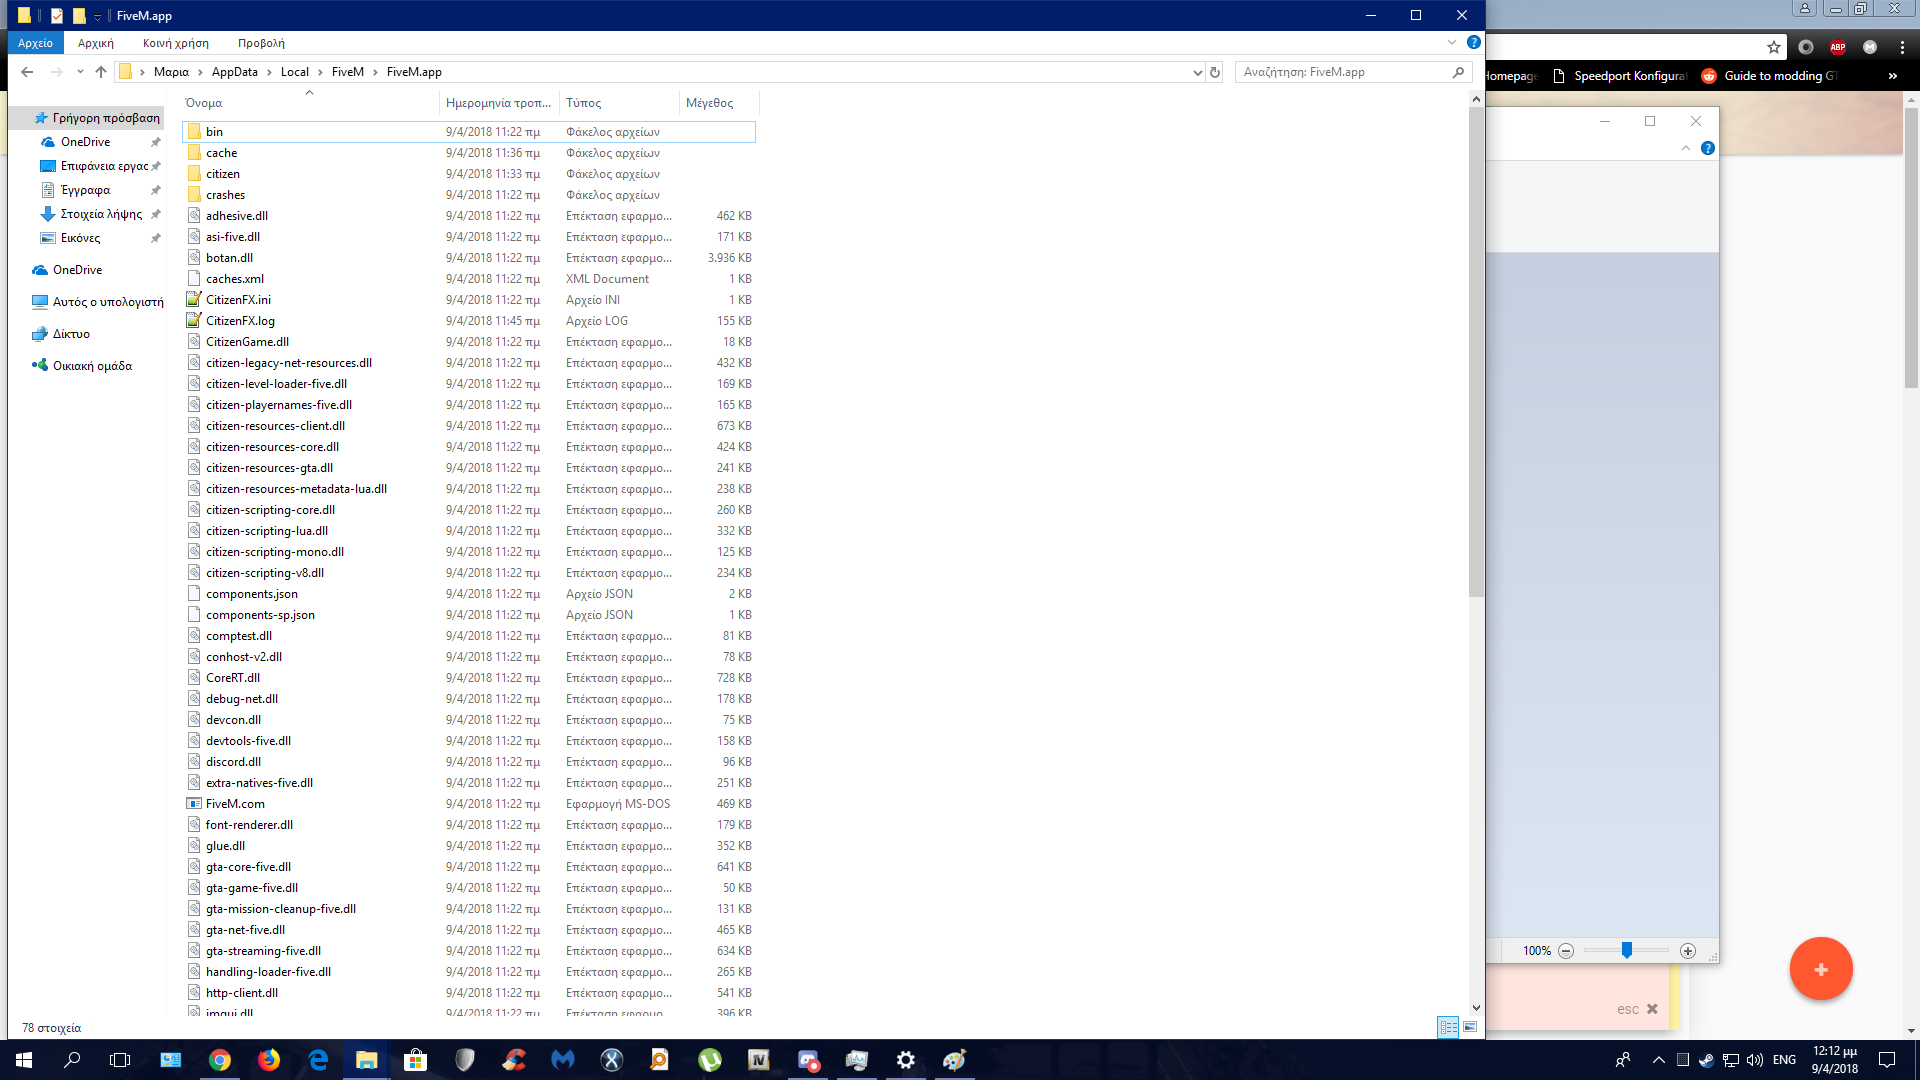The height and width of the screenshot is (1080, 1920).
Task: Click the orange plus floating button
Action: click(x=1821, y=969)
